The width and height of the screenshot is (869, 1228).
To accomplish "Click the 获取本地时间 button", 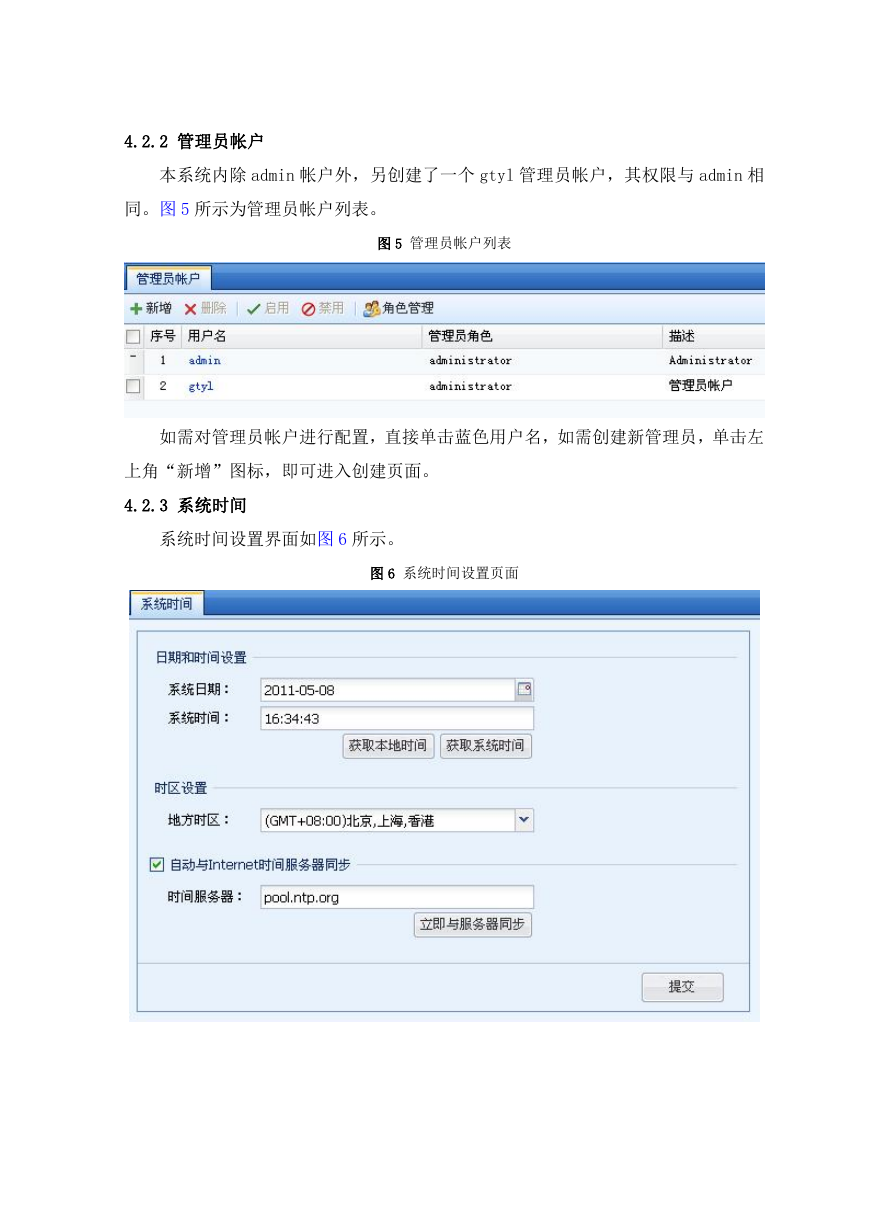I will [388, 746].
